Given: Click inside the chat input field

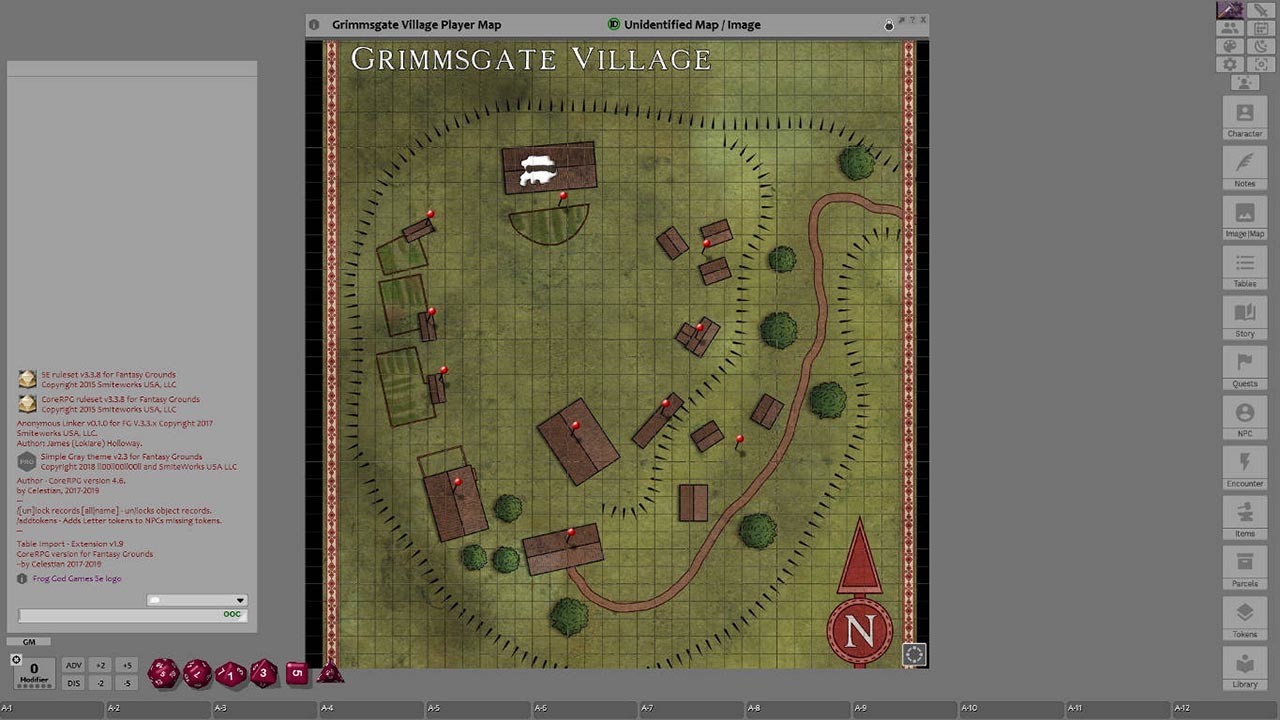Looking at the screenshot, I should [120, 615].
